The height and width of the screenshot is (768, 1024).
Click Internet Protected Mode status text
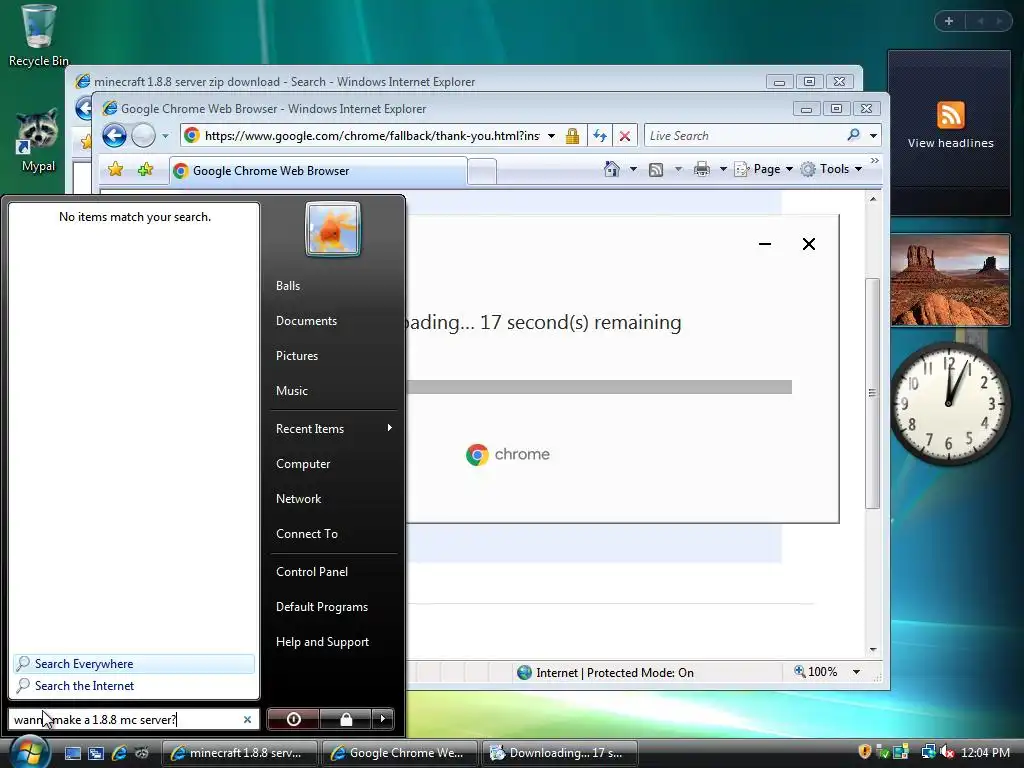pos(615,673)
